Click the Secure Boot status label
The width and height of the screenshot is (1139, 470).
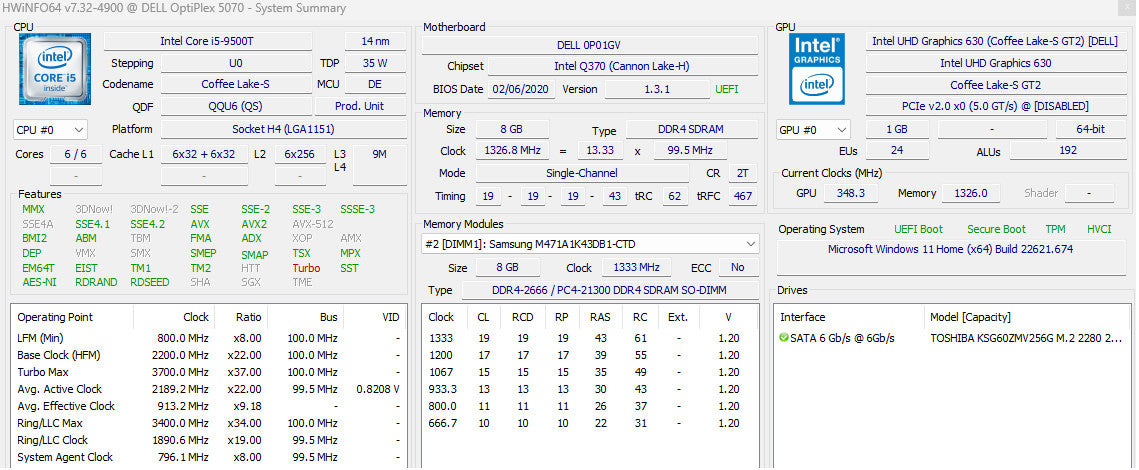pos(997,229)
